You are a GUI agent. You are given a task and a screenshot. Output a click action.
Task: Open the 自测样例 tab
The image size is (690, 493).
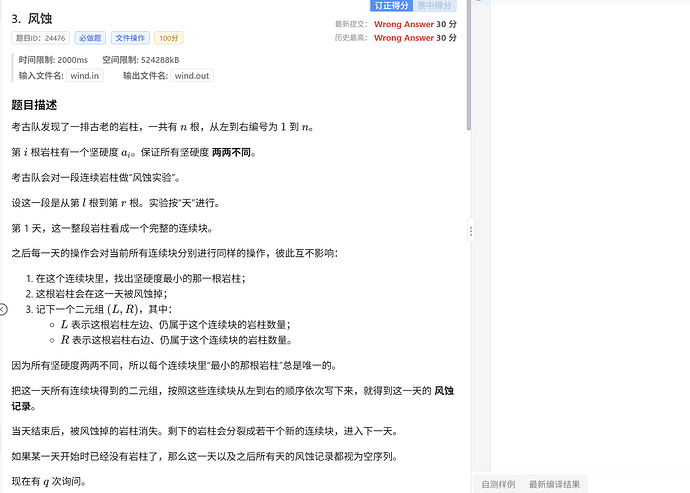tap(498, 484)
